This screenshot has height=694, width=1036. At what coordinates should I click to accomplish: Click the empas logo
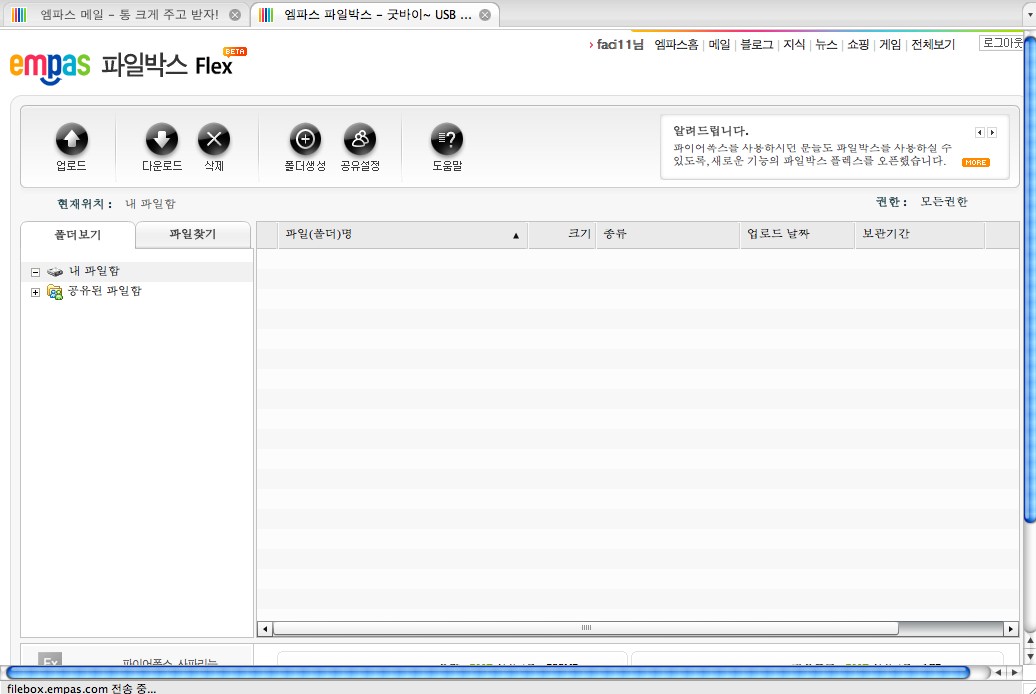coord(50,67)
